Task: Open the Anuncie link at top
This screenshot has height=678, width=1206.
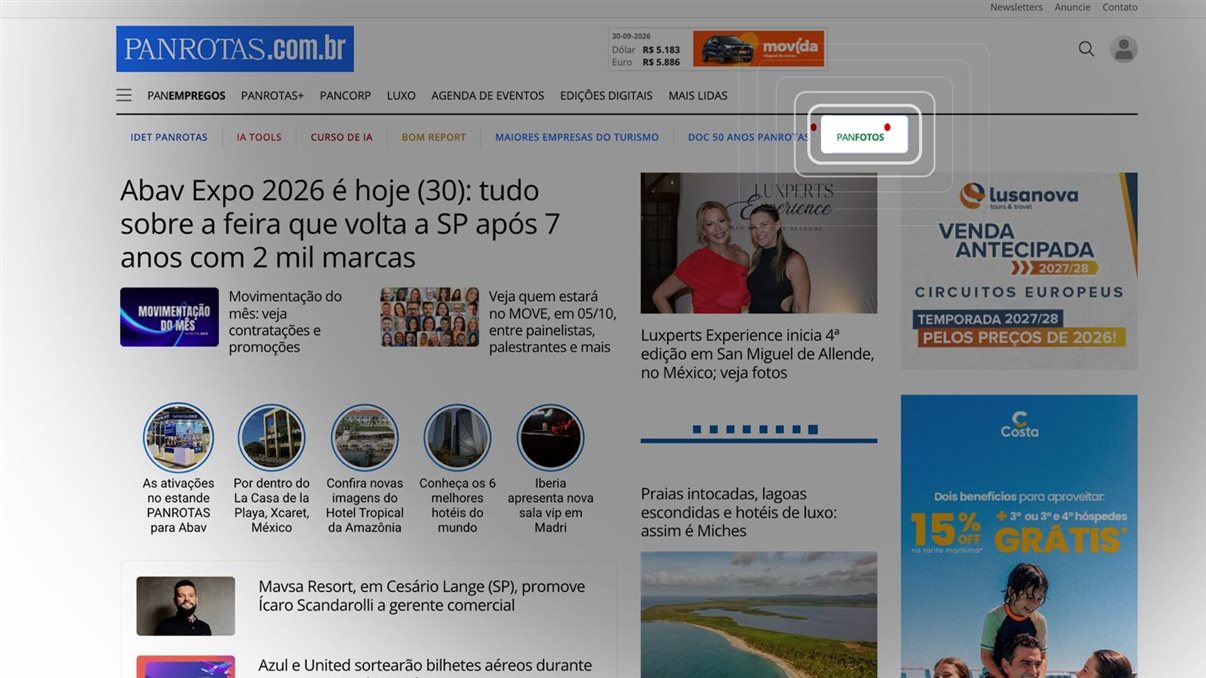Action: click(x=1072, y=7)
